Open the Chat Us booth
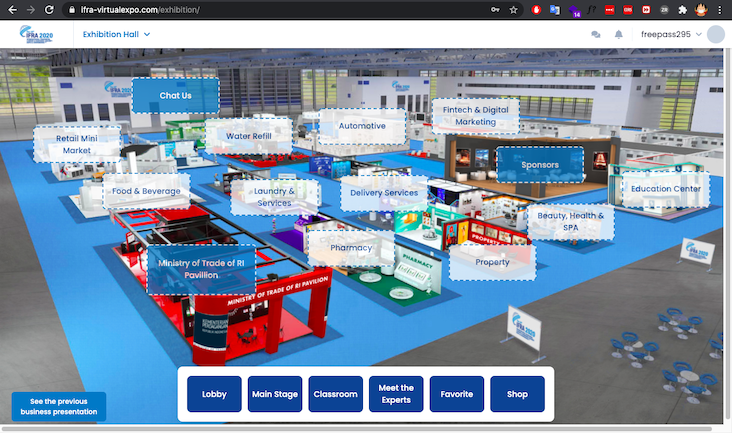 point(176,96)
